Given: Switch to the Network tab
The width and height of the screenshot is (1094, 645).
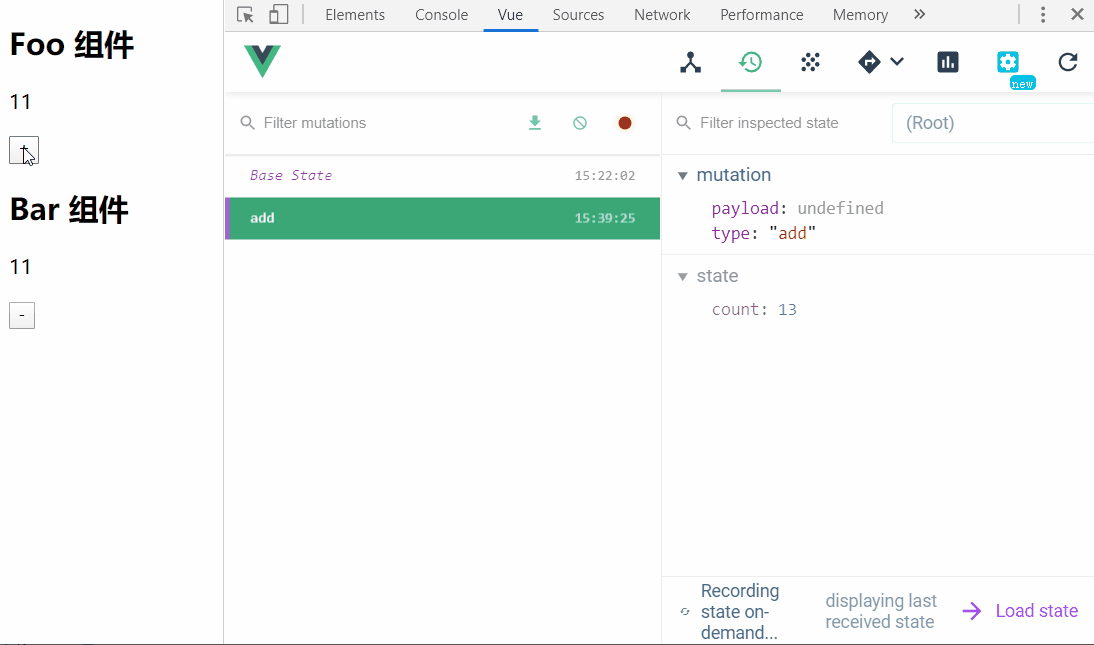Looking at the screenshot, I should pyautogui.click(x=662, y=15).
